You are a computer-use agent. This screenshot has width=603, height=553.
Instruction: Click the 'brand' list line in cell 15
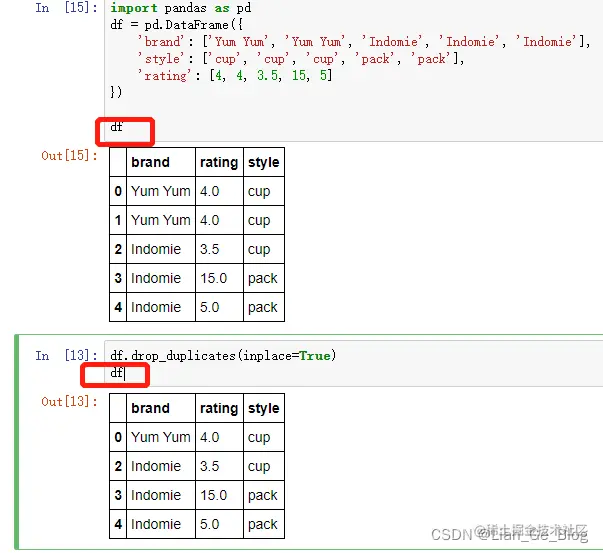click(364, 42)
